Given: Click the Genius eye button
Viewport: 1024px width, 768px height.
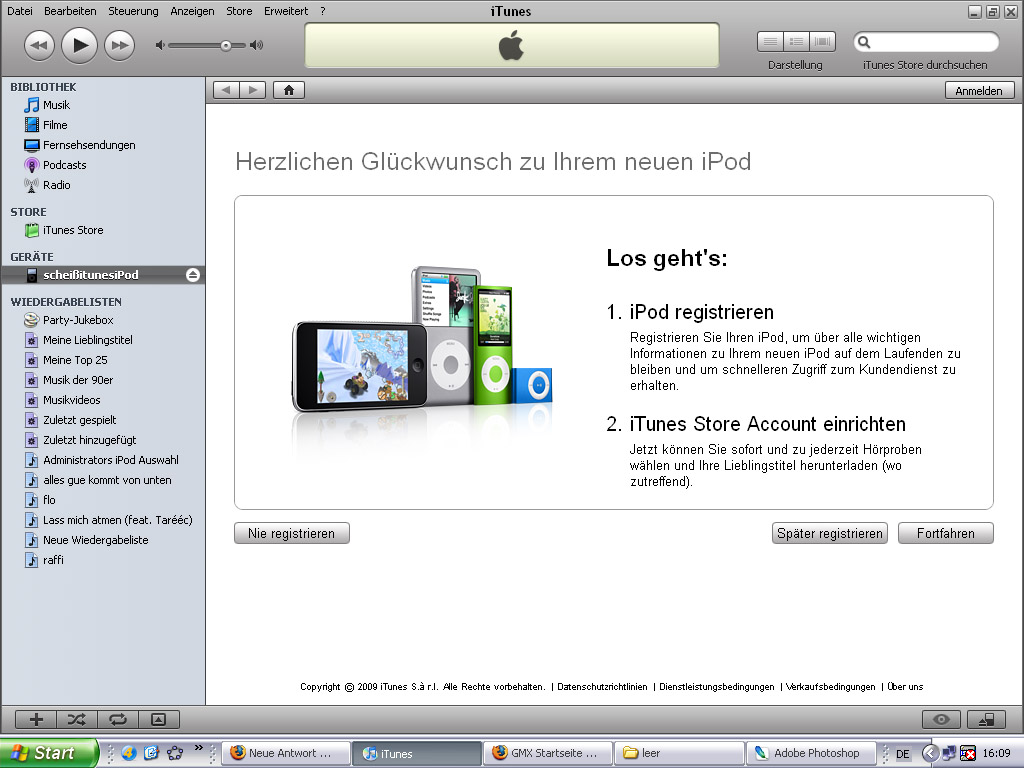Looking at the screenshot, I should [x=941, y=720].
